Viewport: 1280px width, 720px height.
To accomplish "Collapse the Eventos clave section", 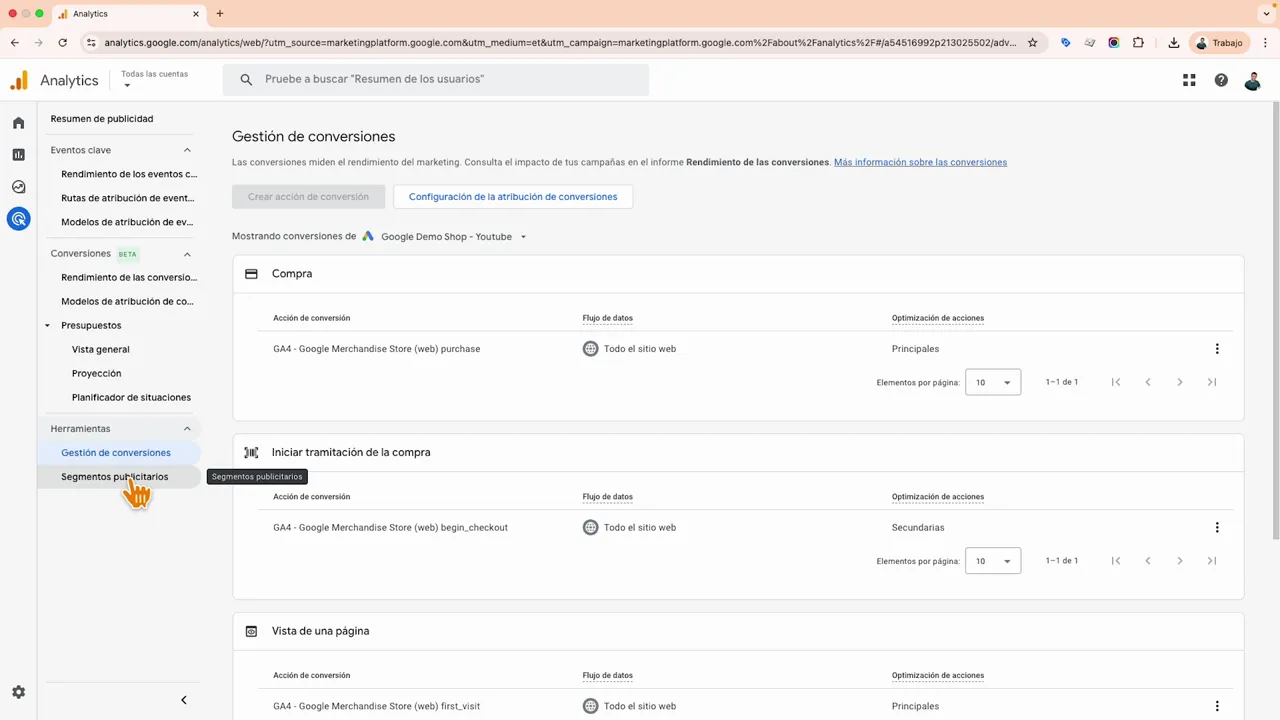I will [187, 150].
